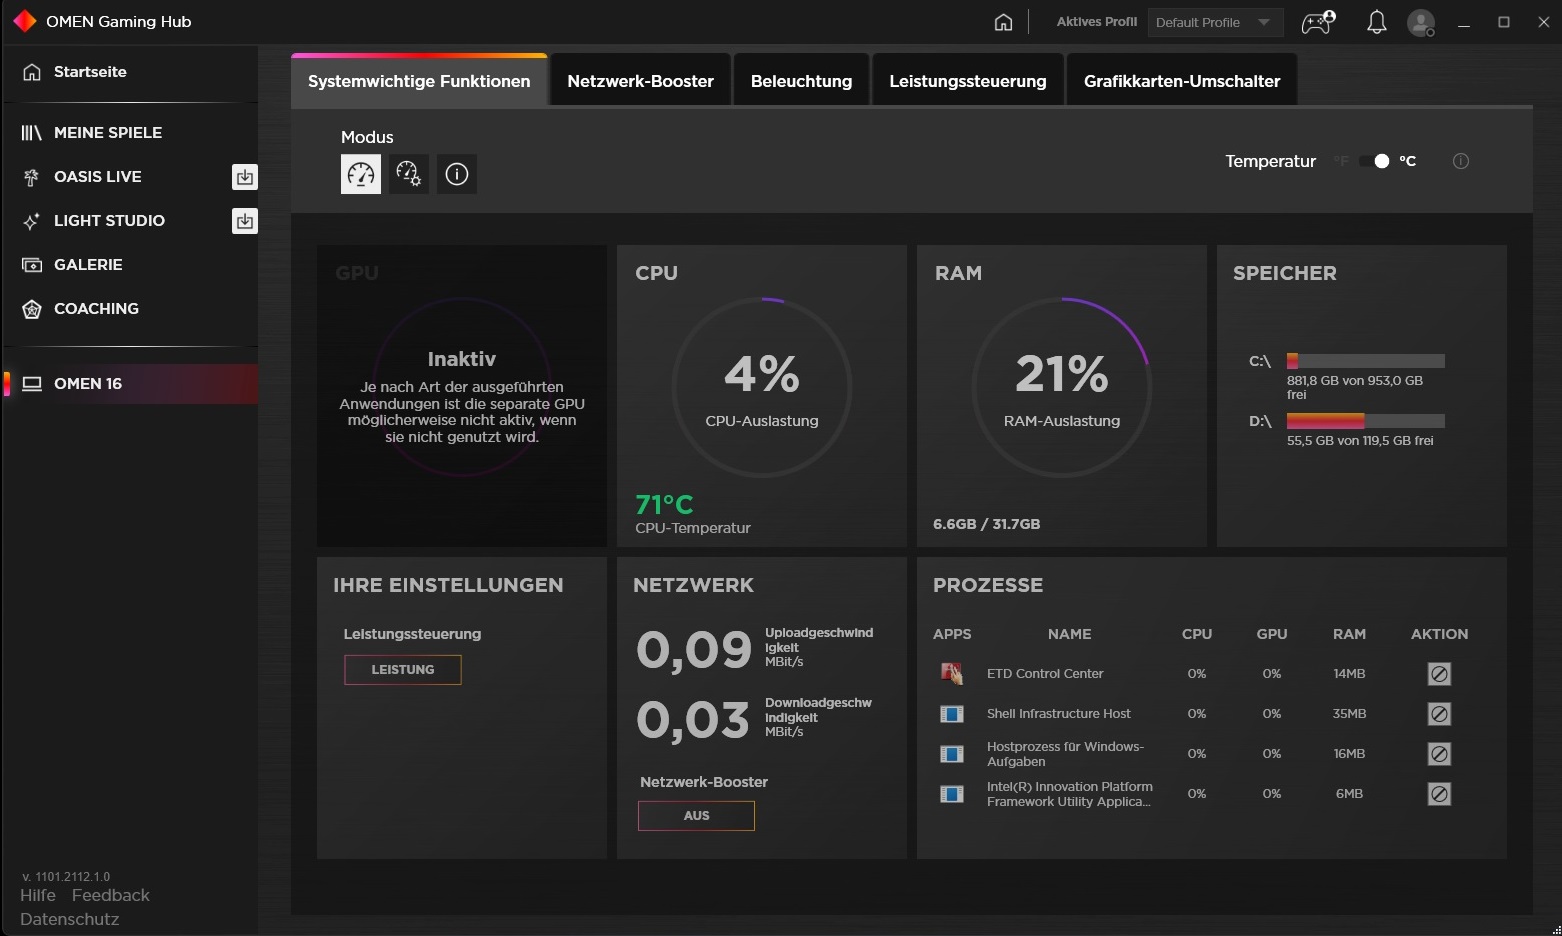This screenshot has height=936, width=1562.
Task: Click the LEISTUNG button
Action: pyautogui.click(x=403, y=670)
